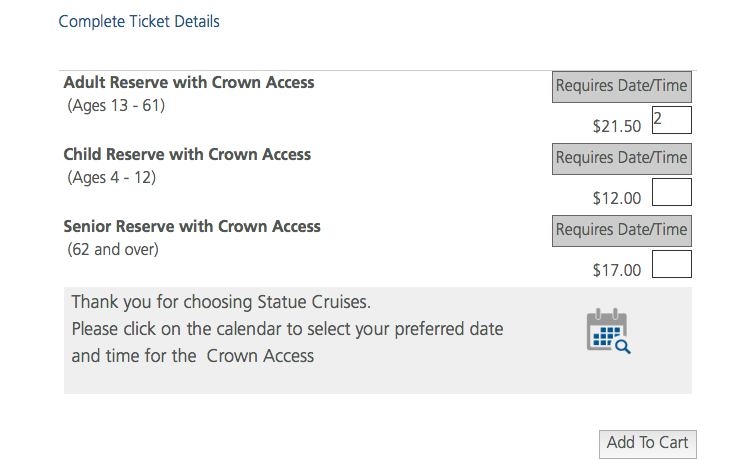
Task: Click Requires Date/Time for Adult Reserve
Action: coord(622,87)
